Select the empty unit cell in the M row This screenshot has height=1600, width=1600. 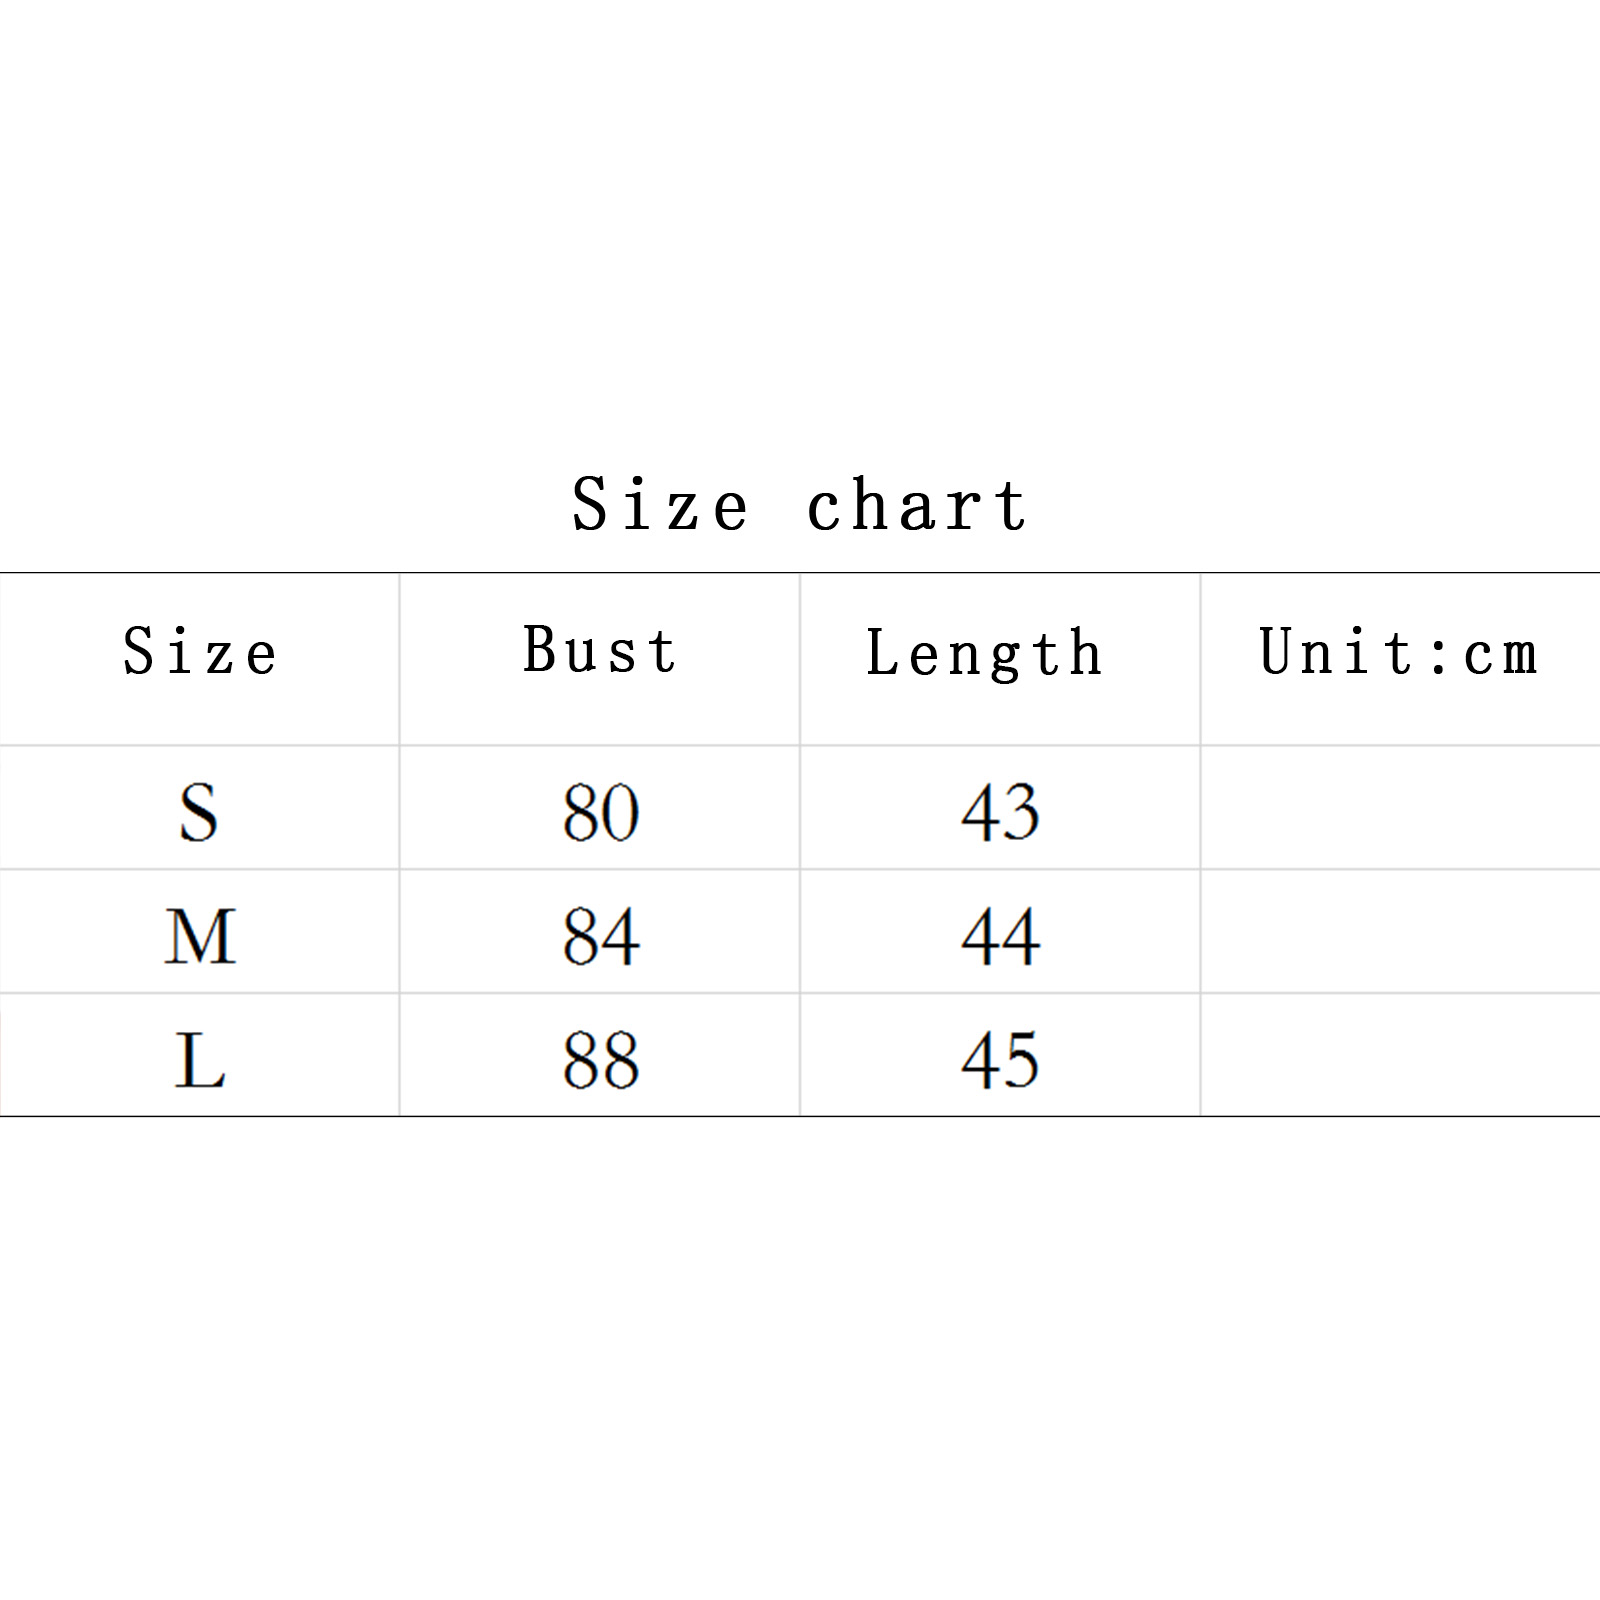(1400, 932)
